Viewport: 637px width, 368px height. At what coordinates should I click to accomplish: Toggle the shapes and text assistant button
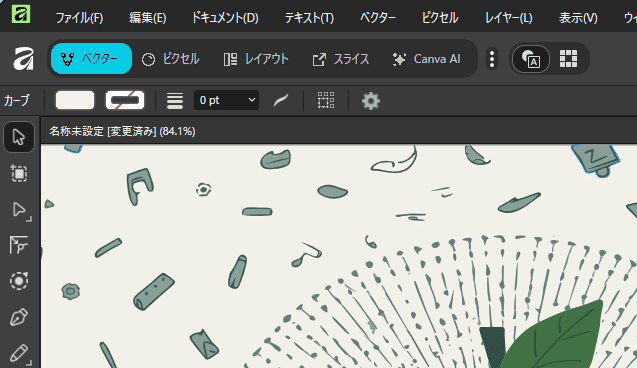click(531, 59)
